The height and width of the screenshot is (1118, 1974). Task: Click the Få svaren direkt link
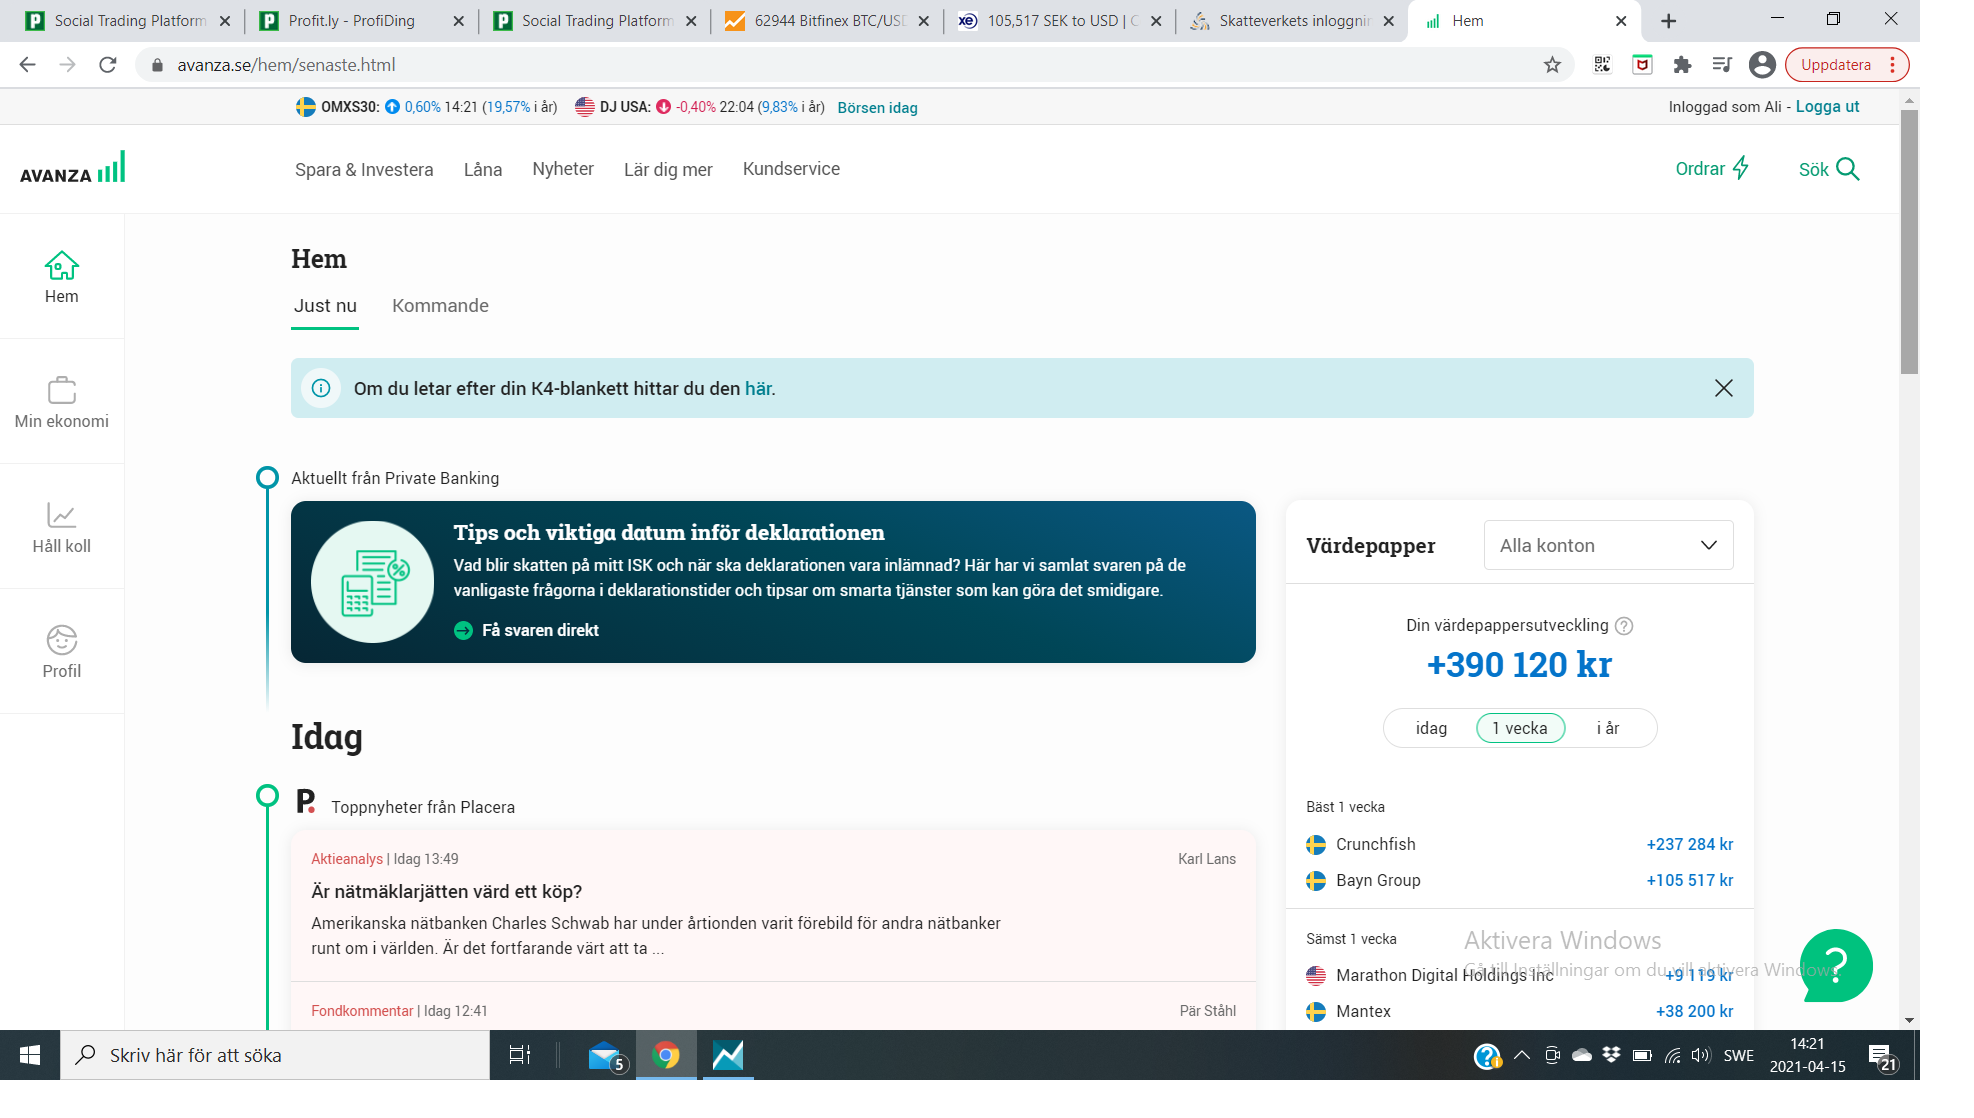click(x=540, y=630)
